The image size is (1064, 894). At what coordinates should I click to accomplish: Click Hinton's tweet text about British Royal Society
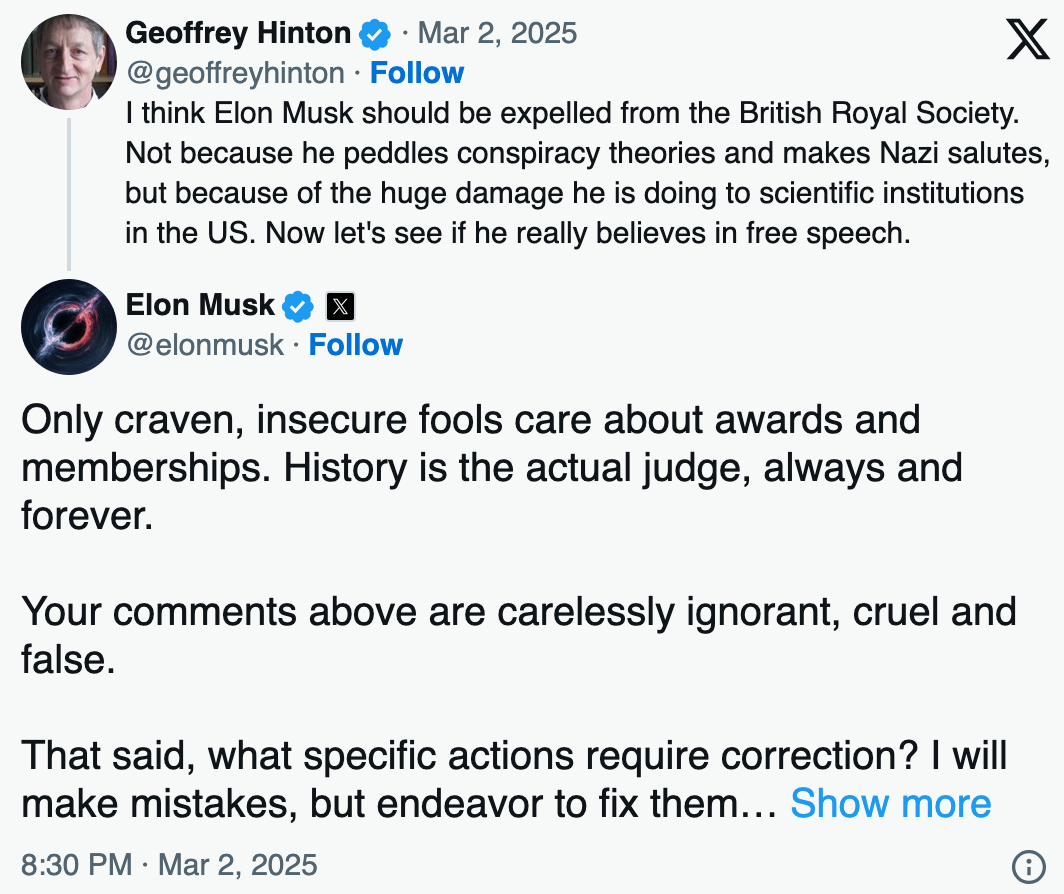pyautogui.click(x=588, y=173)
